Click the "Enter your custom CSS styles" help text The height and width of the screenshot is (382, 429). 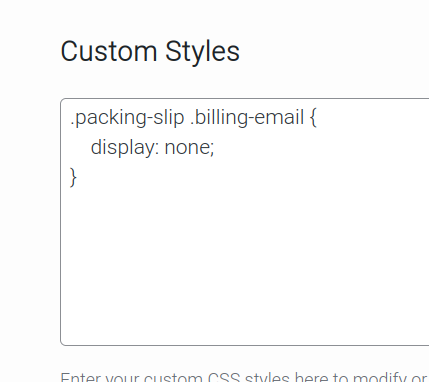click(245, 377)
